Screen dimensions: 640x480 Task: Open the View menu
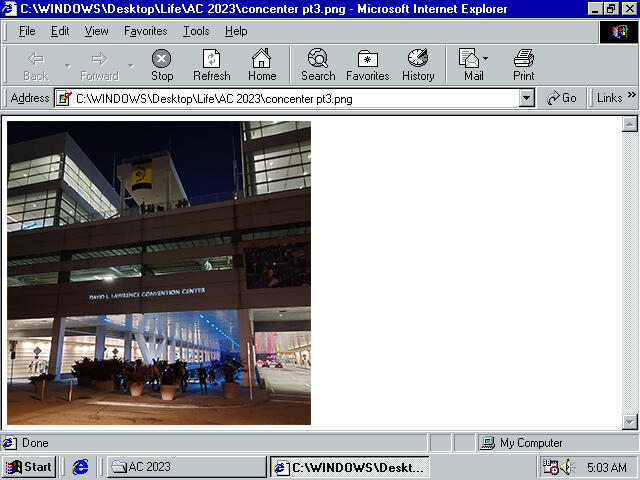(96, 31)
